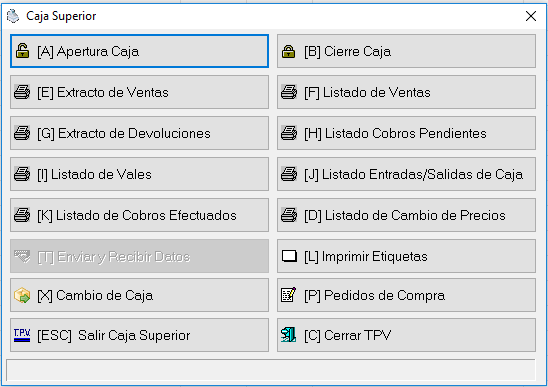The width and height of the screenshot is (548, 387).
Task: Open Listado de Cobros Efectuados
Action: point(139,215)
